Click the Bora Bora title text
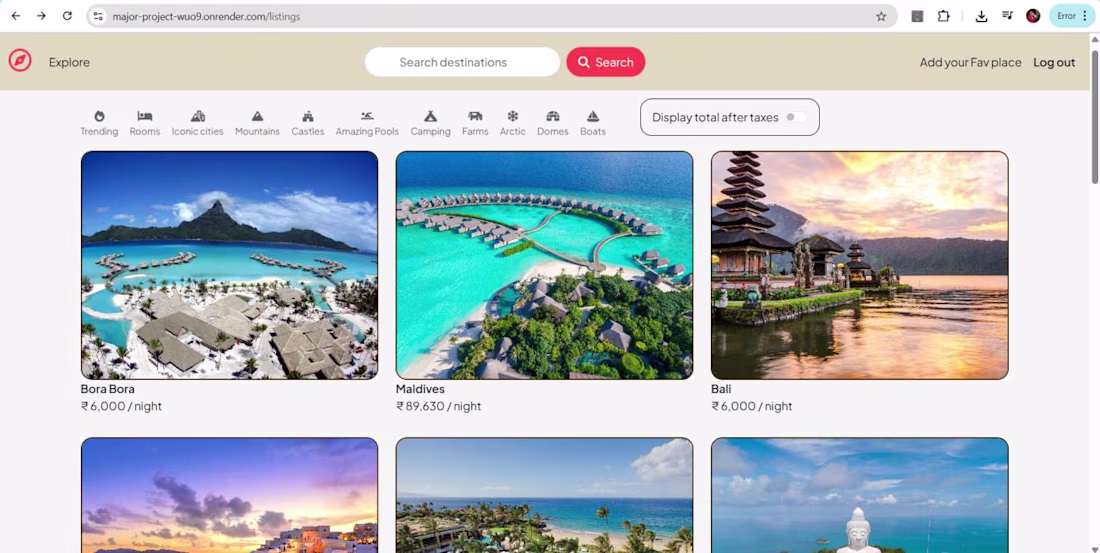The image size is (1100, 553). point(107,389)
